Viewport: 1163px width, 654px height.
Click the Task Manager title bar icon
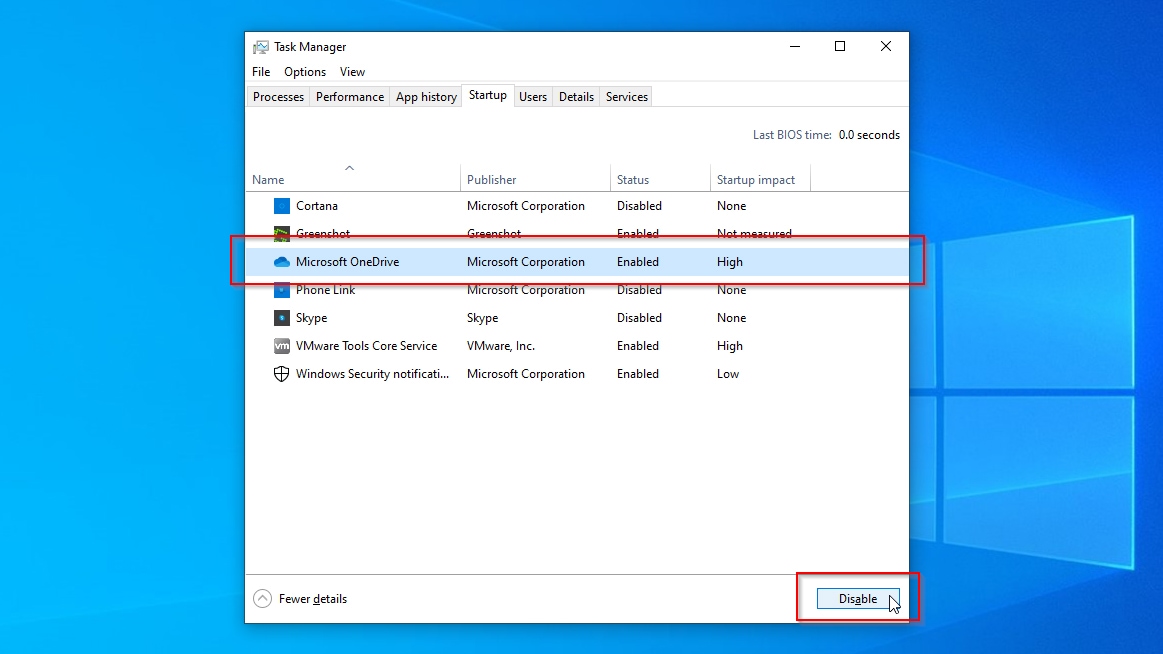pos(261,47)
